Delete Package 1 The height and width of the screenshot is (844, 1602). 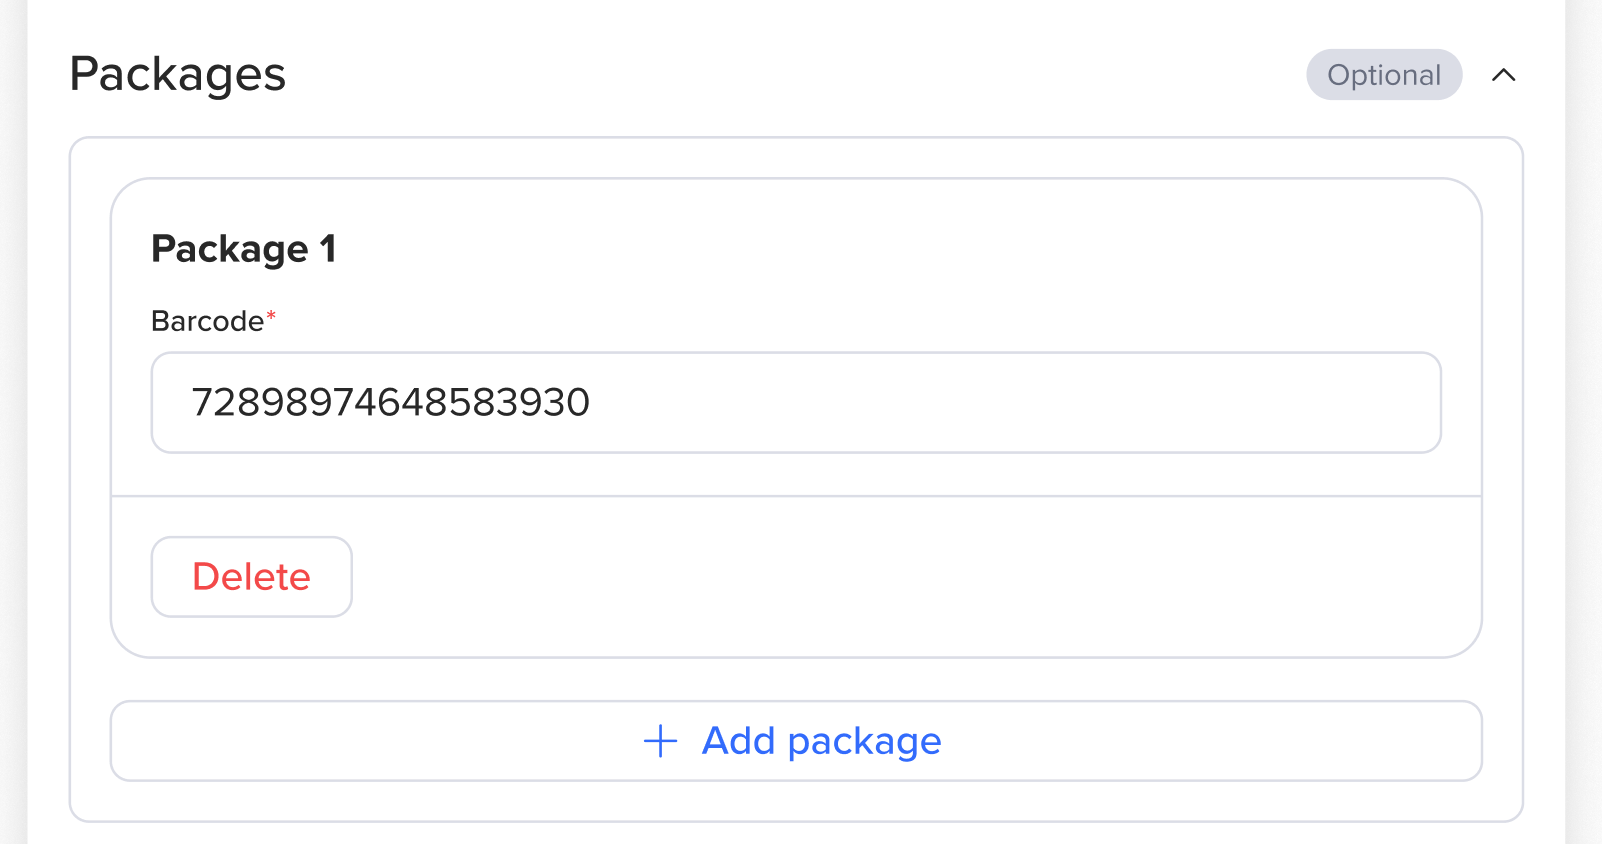(251, 577)
